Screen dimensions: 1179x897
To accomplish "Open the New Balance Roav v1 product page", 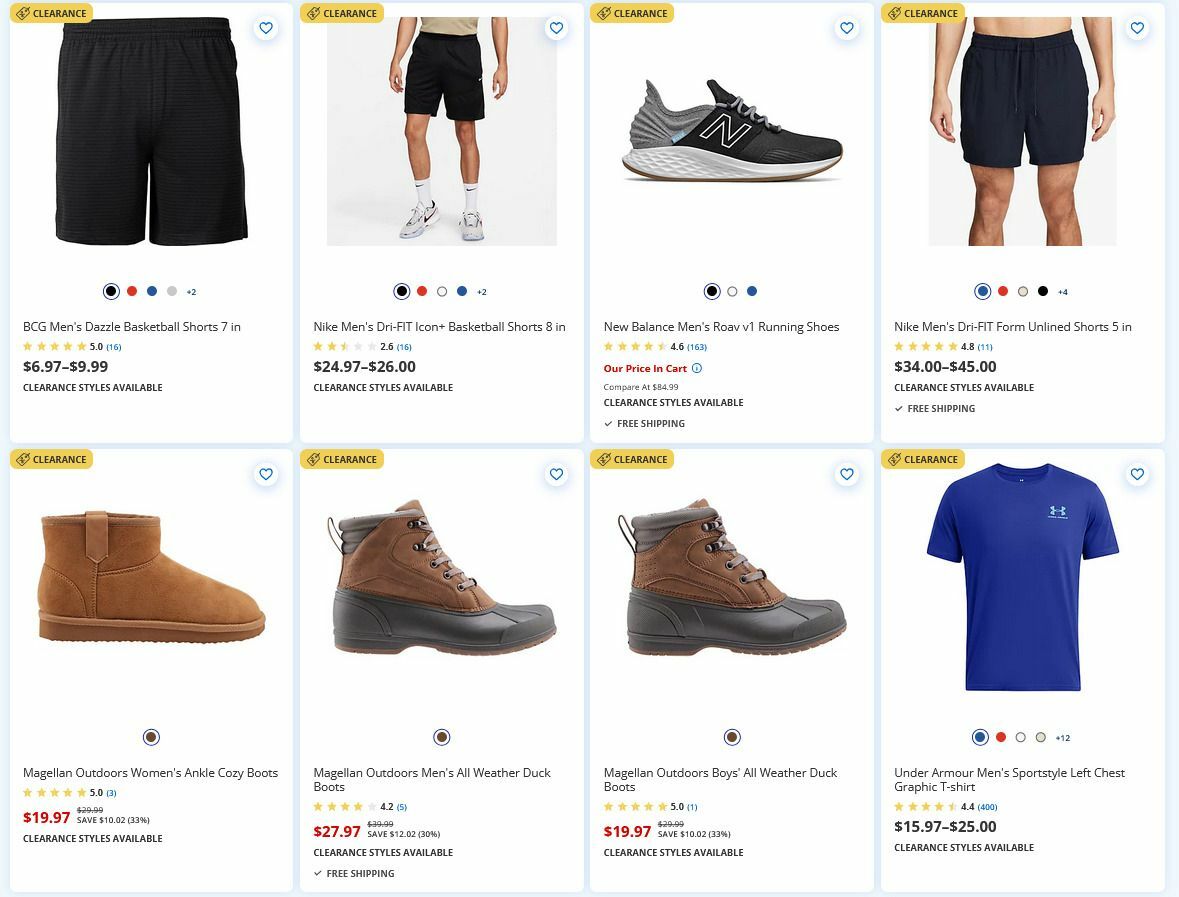I will tap(721, 326).
